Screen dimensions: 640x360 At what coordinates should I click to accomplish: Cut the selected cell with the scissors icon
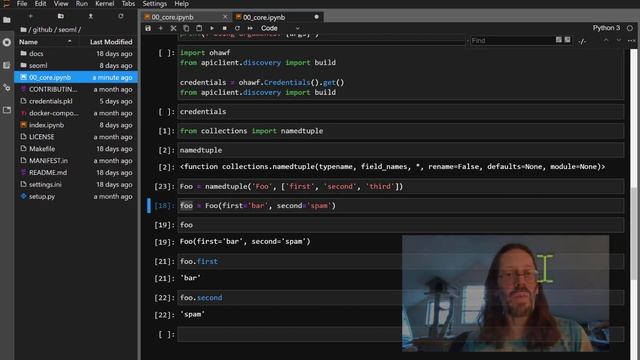(x=173, y=28)
